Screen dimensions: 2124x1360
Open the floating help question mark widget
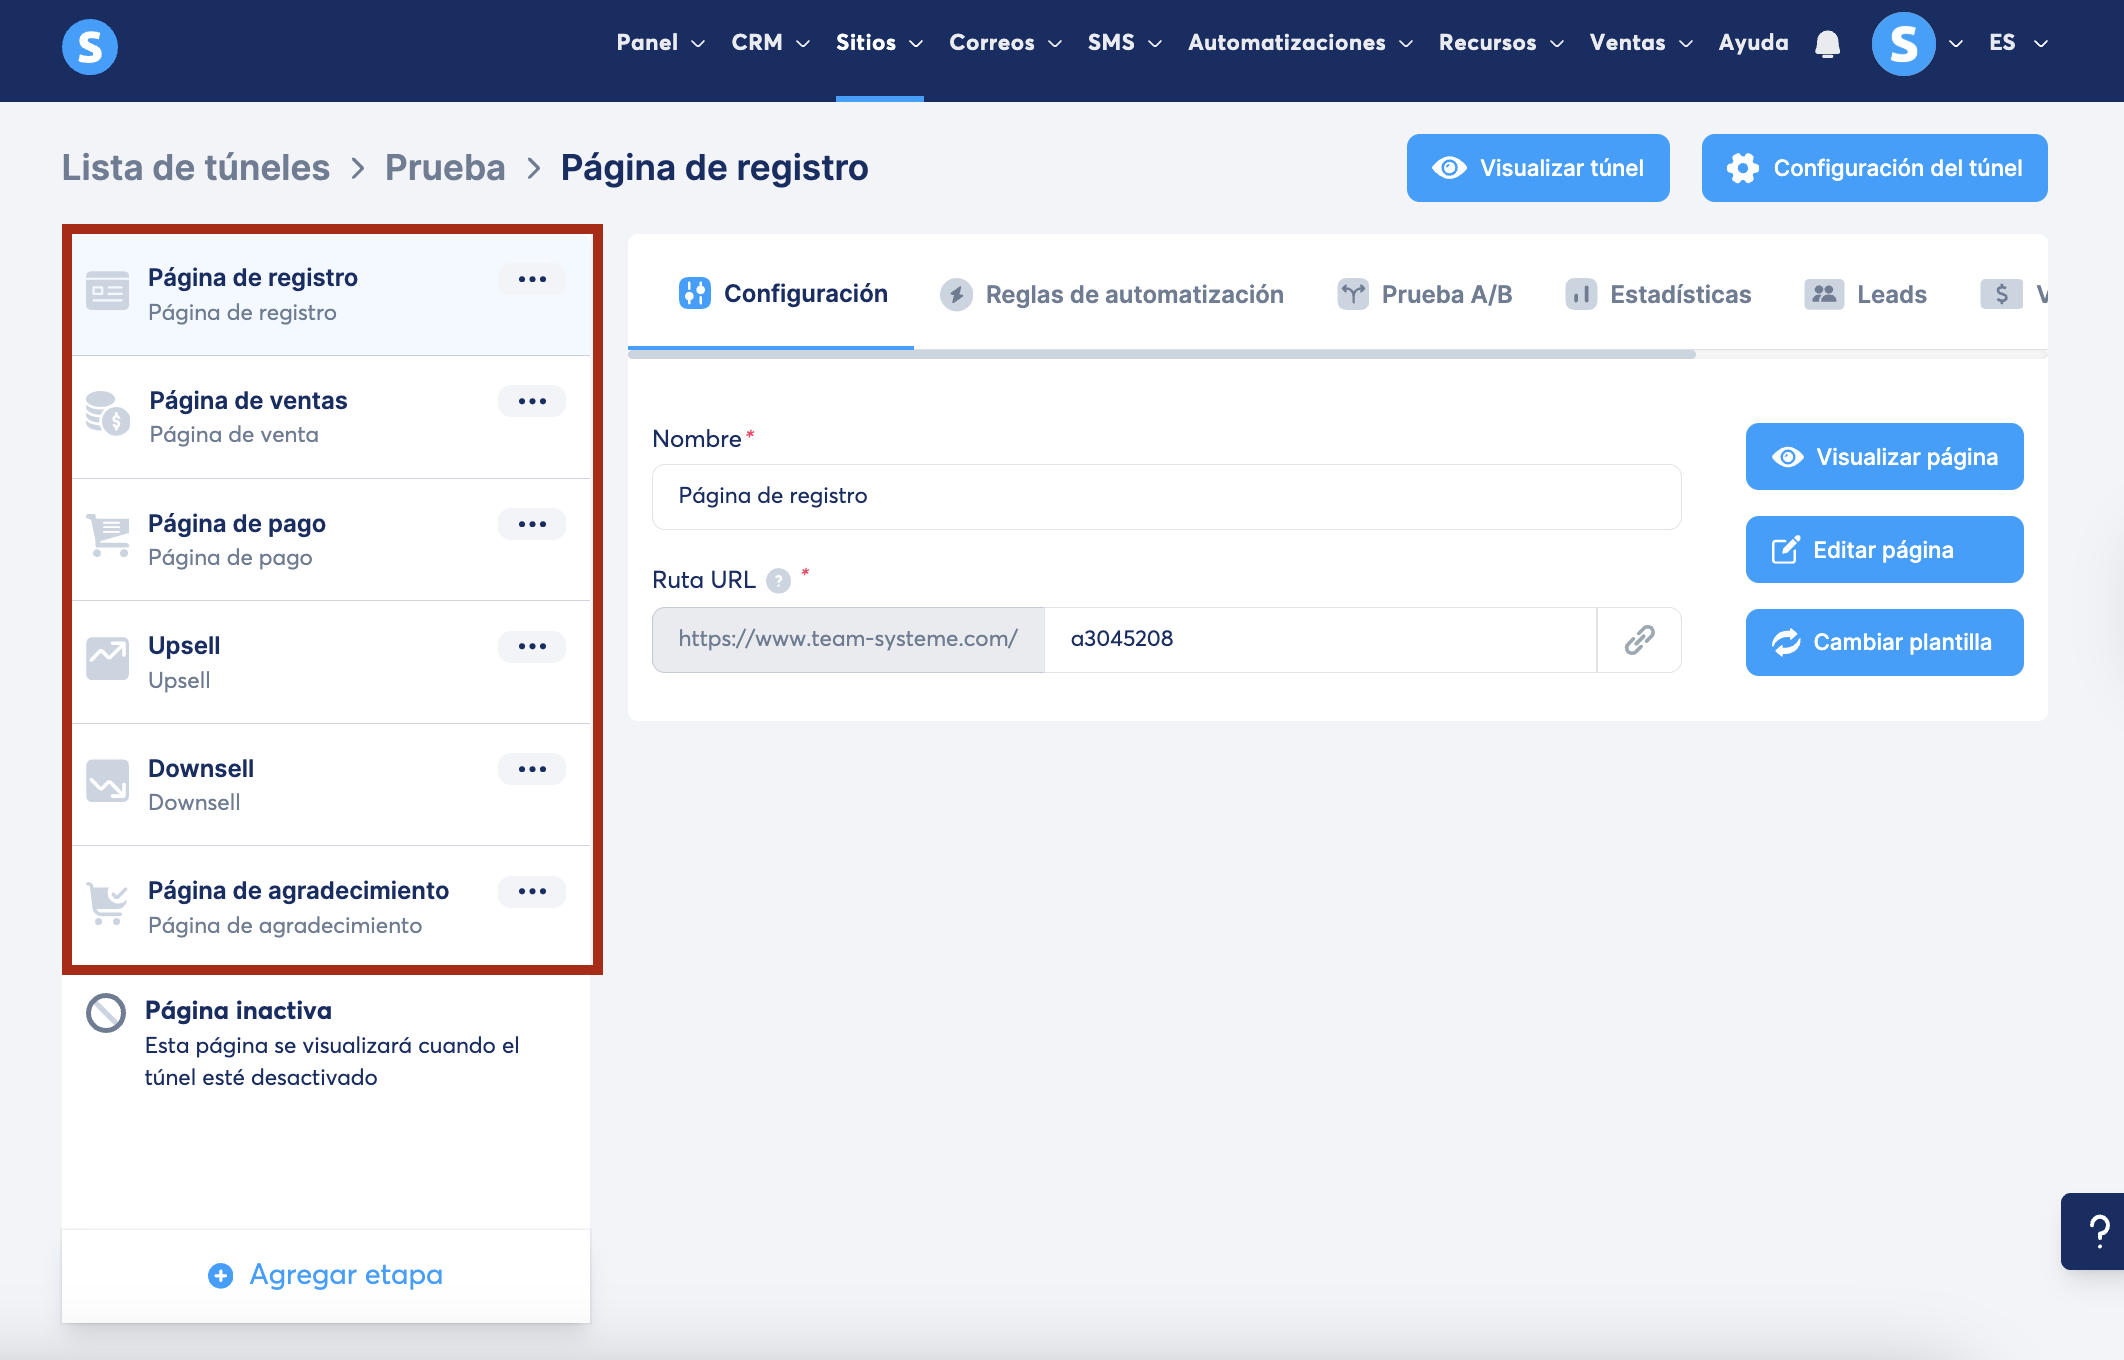[x=2098, y=1231]
